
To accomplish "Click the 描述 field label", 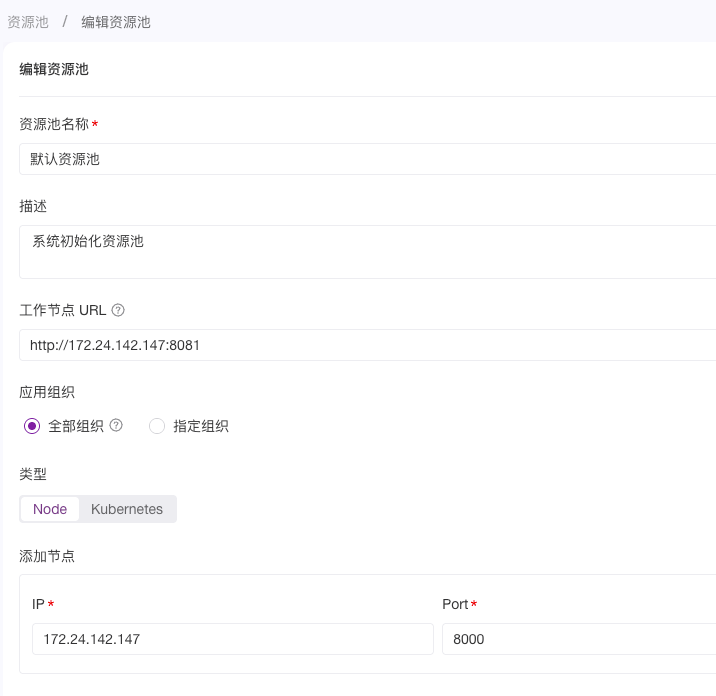I will point(33,206).
